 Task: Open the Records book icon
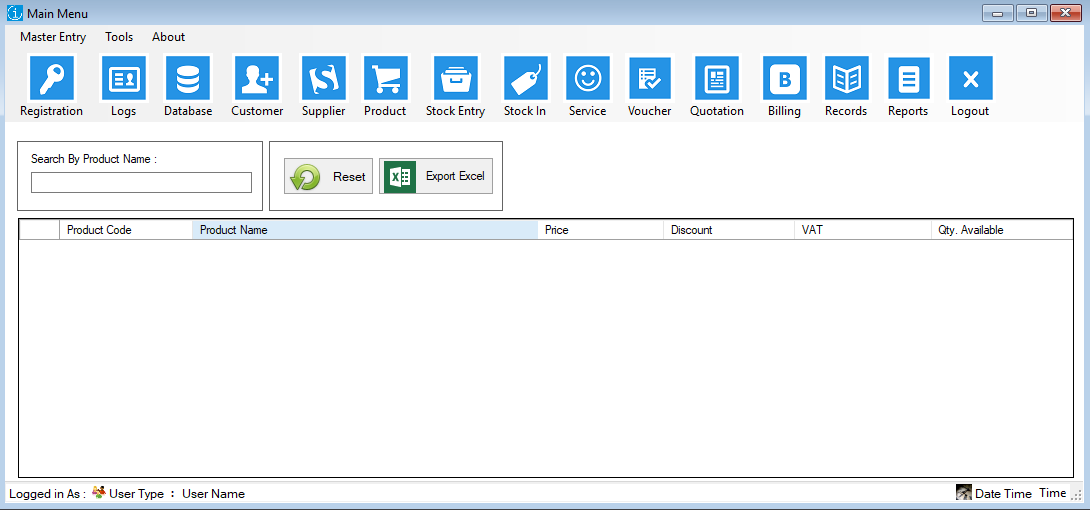[847, 78]
